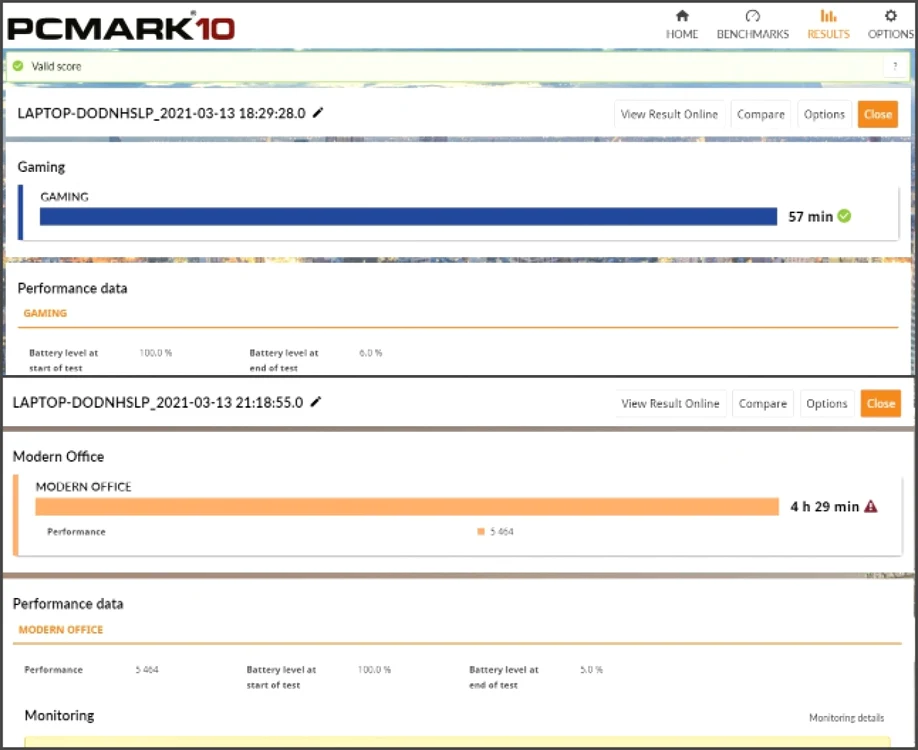This screenshot has height=750, width=918.
Task: Open the HOME navigation tab
Action: (x=682, y=25)
